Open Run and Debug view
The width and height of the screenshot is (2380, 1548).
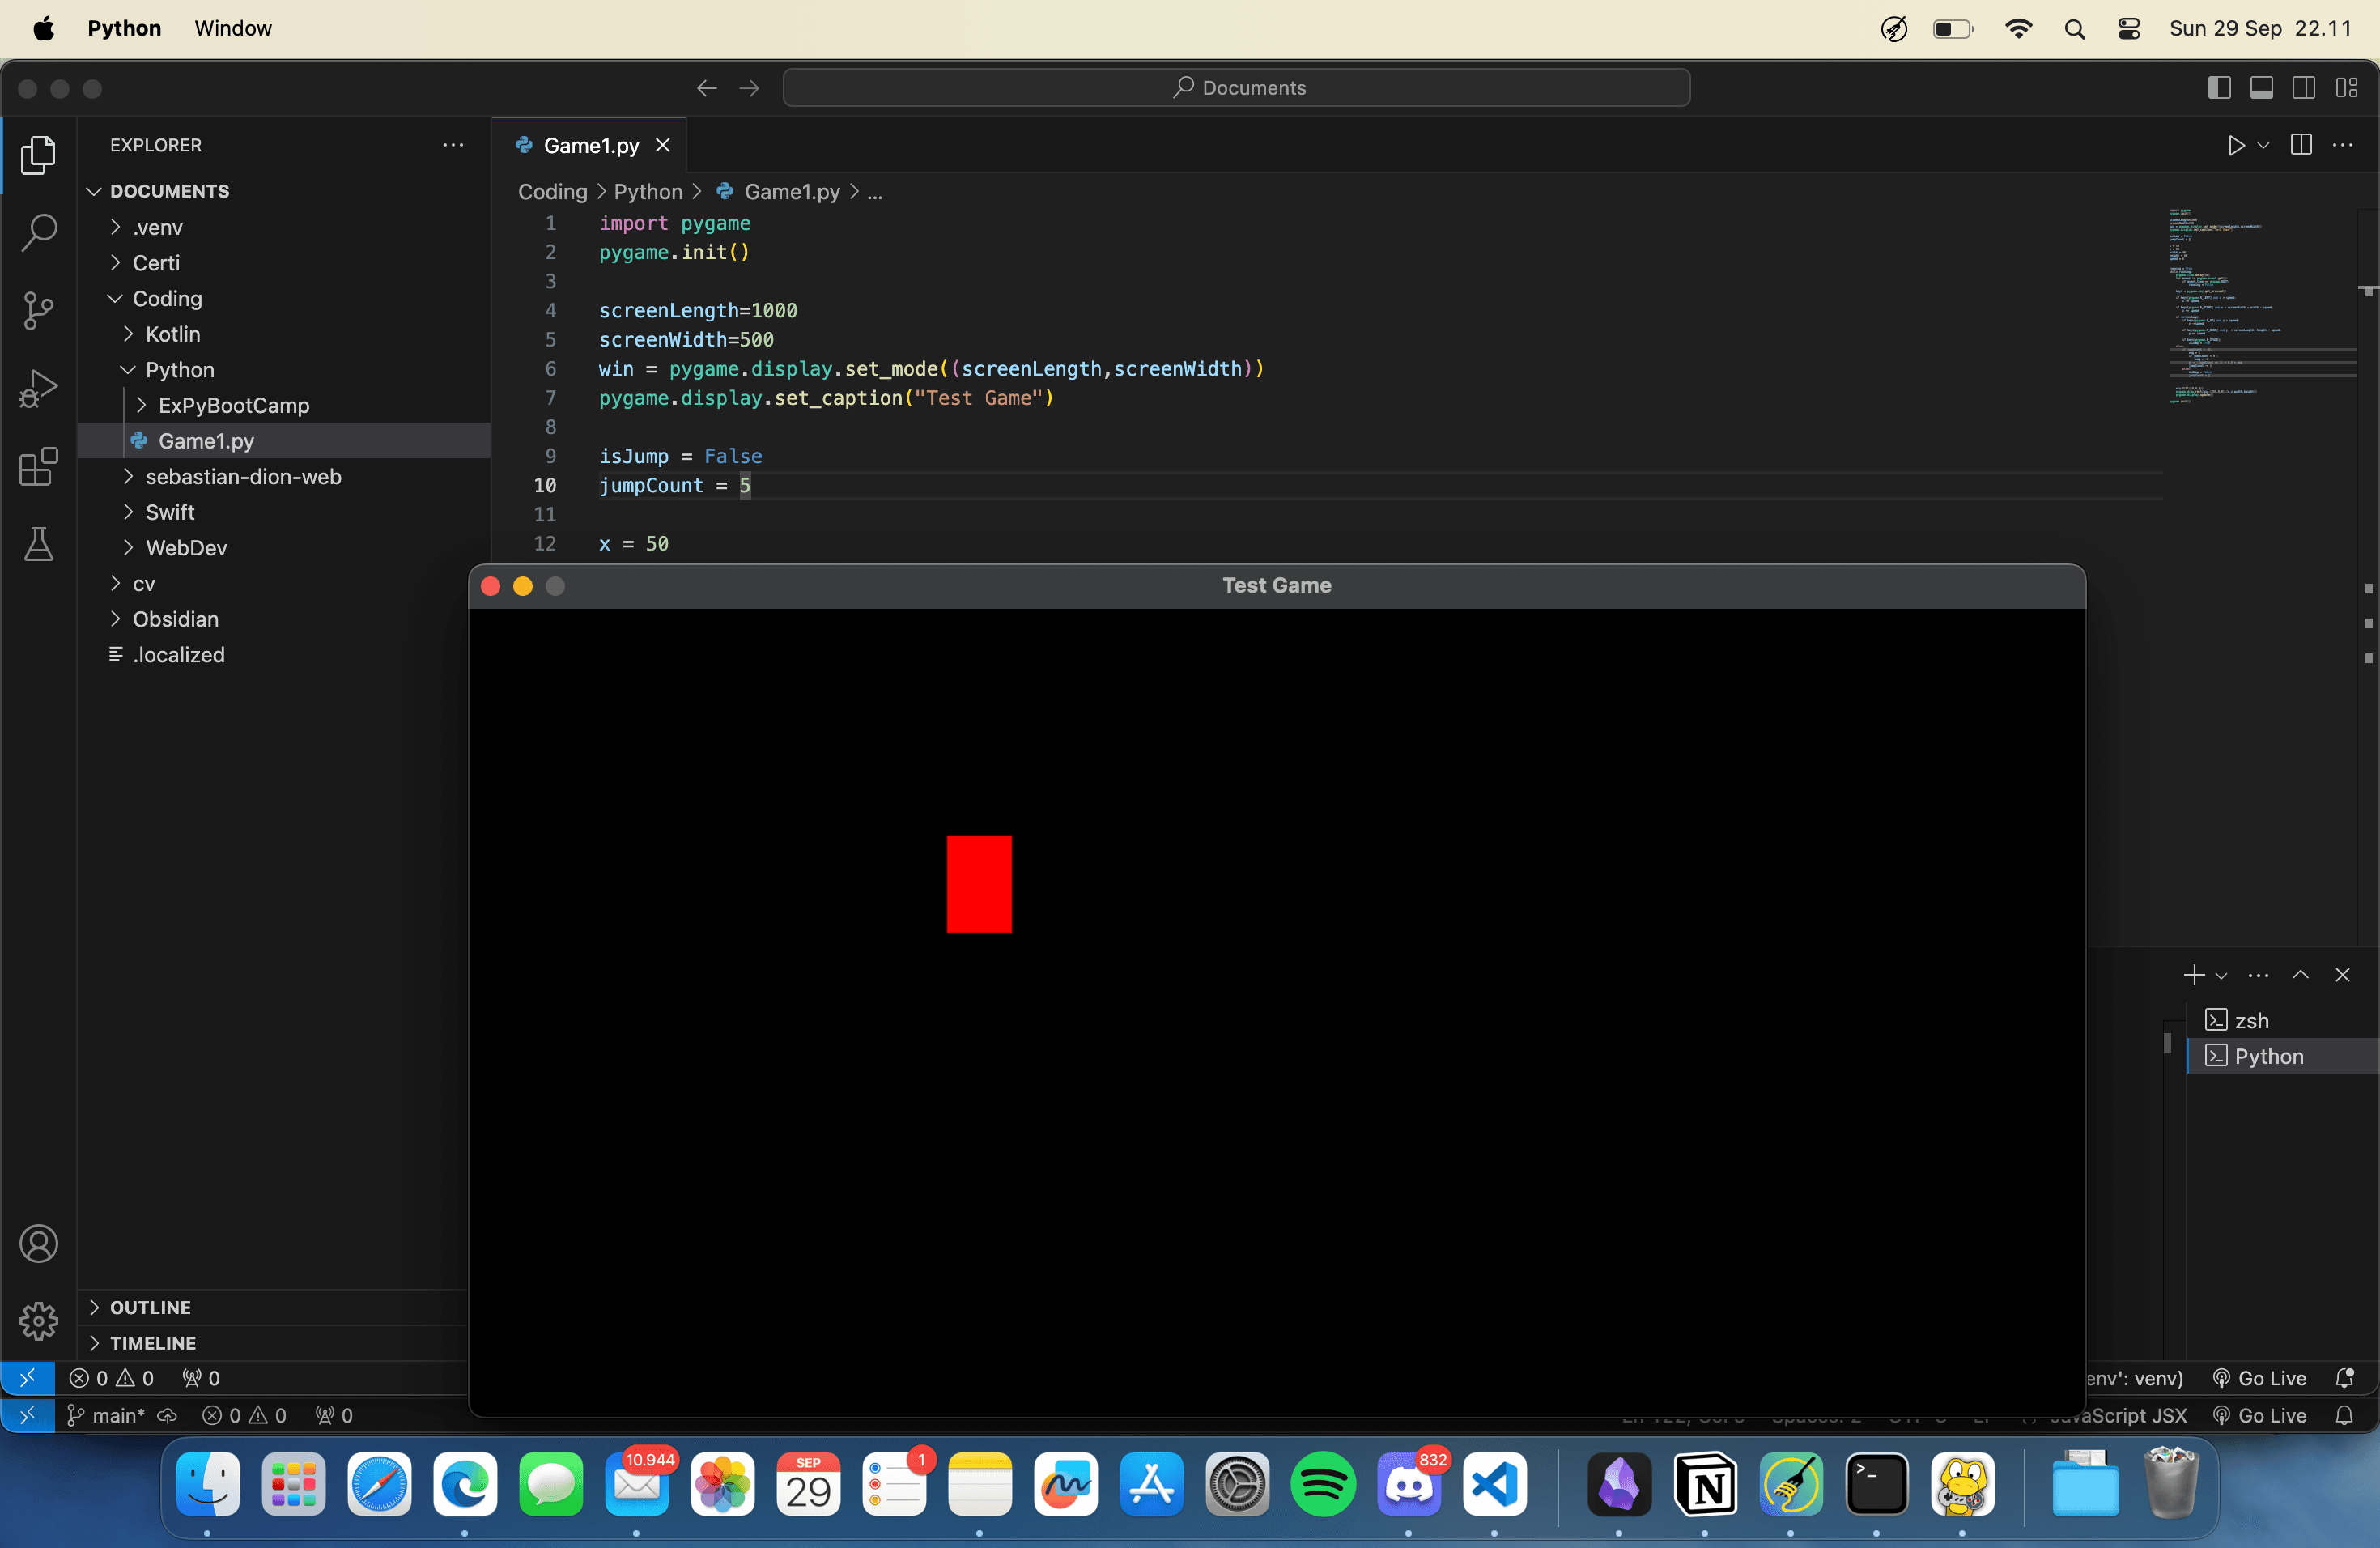click(38, 388)
